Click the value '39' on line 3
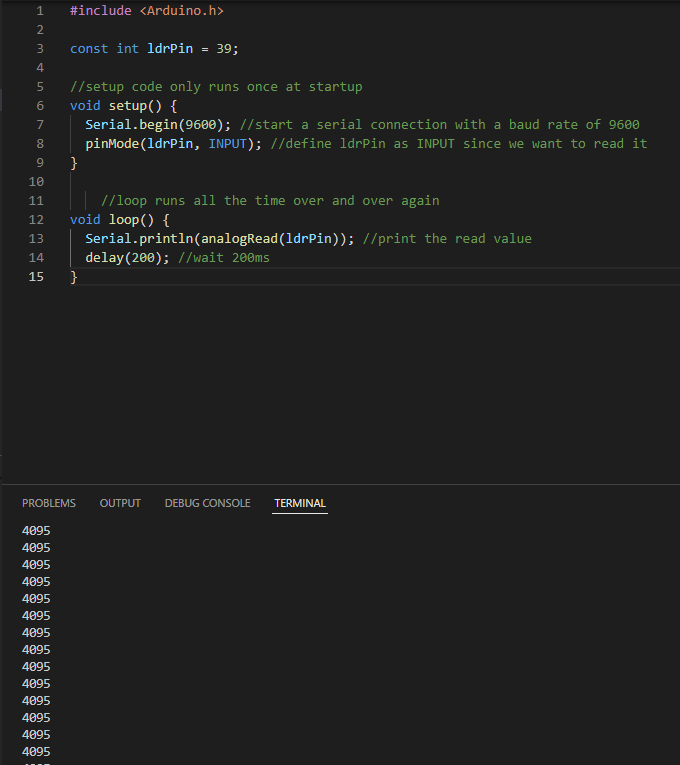680x765 pixels. (x=223, y=49)
